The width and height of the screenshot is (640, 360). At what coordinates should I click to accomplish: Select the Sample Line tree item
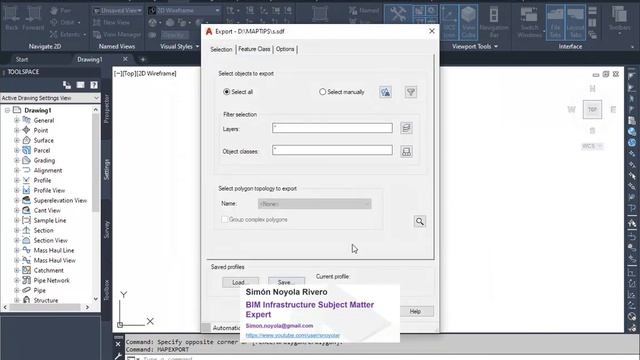(50, 220)
